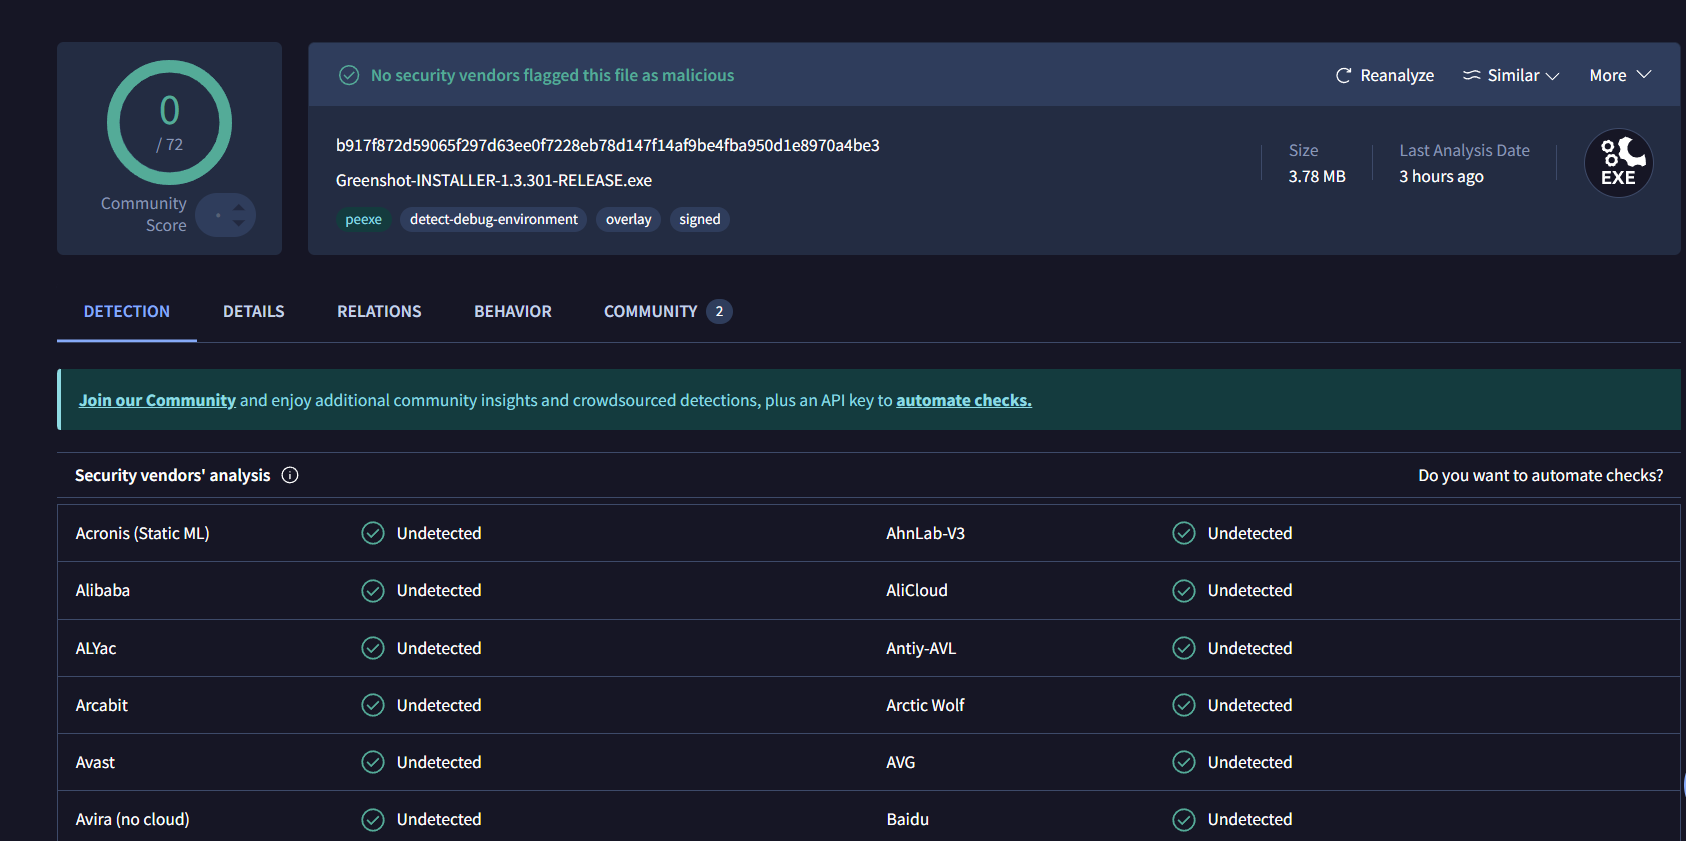This screenshot has width=1686, height=841.
Task: Click the Reanalyze refresh icon
Action: (1343, 76)
